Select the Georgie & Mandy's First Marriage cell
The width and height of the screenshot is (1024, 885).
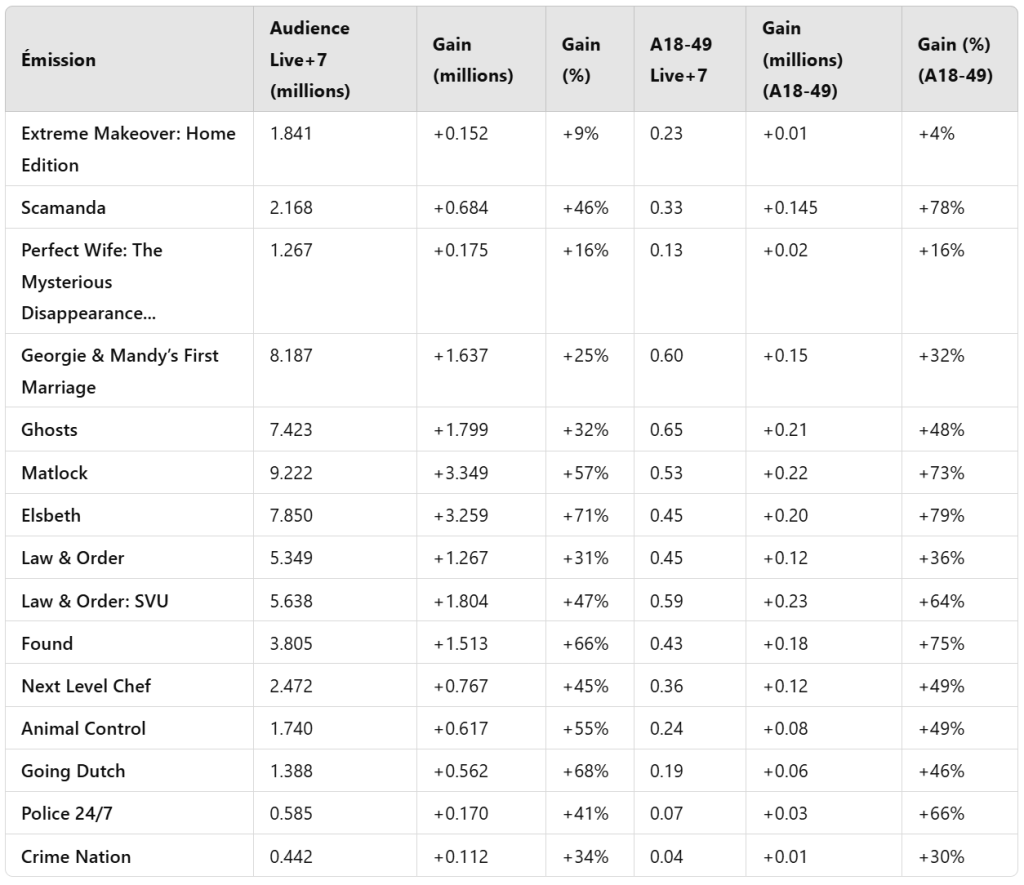click(120, 371)
